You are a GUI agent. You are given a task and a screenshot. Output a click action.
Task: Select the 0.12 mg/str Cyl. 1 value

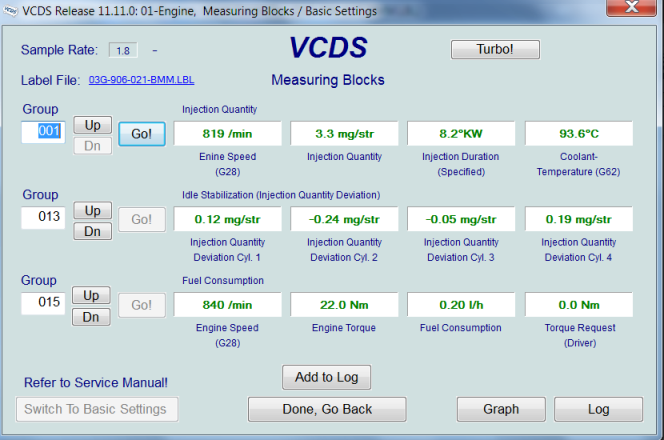227,219
